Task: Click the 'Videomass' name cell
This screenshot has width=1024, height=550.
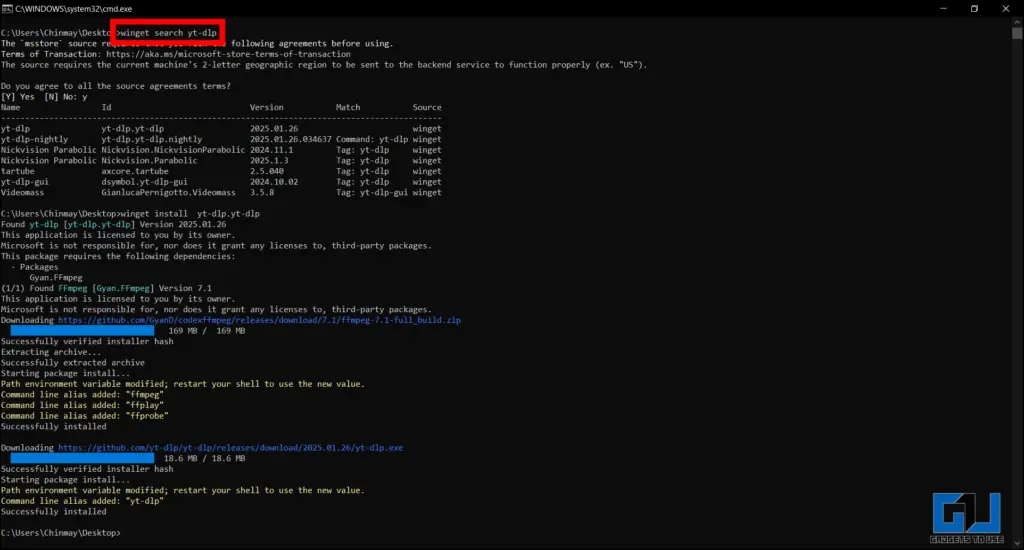Action: (22, 193)
